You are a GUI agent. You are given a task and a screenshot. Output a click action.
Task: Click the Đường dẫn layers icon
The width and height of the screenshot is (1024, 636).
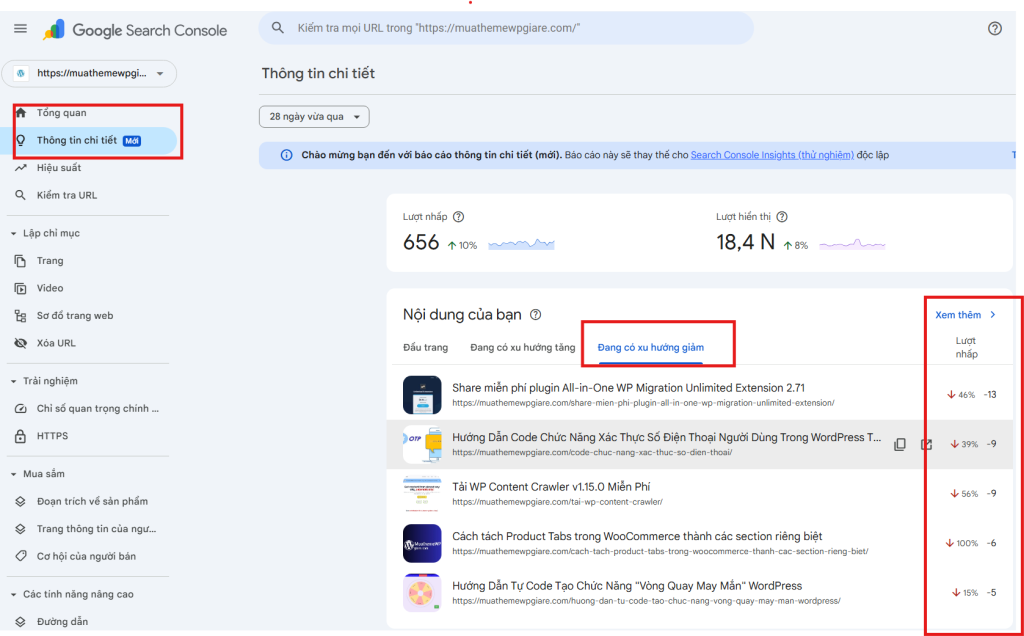21,622
